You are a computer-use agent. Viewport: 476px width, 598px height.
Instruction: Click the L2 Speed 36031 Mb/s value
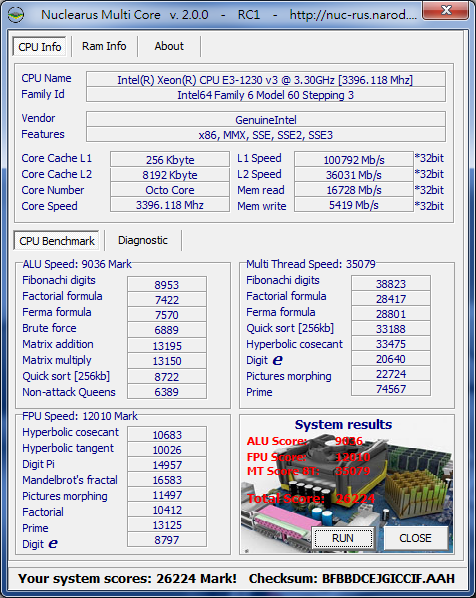point(354,175)
